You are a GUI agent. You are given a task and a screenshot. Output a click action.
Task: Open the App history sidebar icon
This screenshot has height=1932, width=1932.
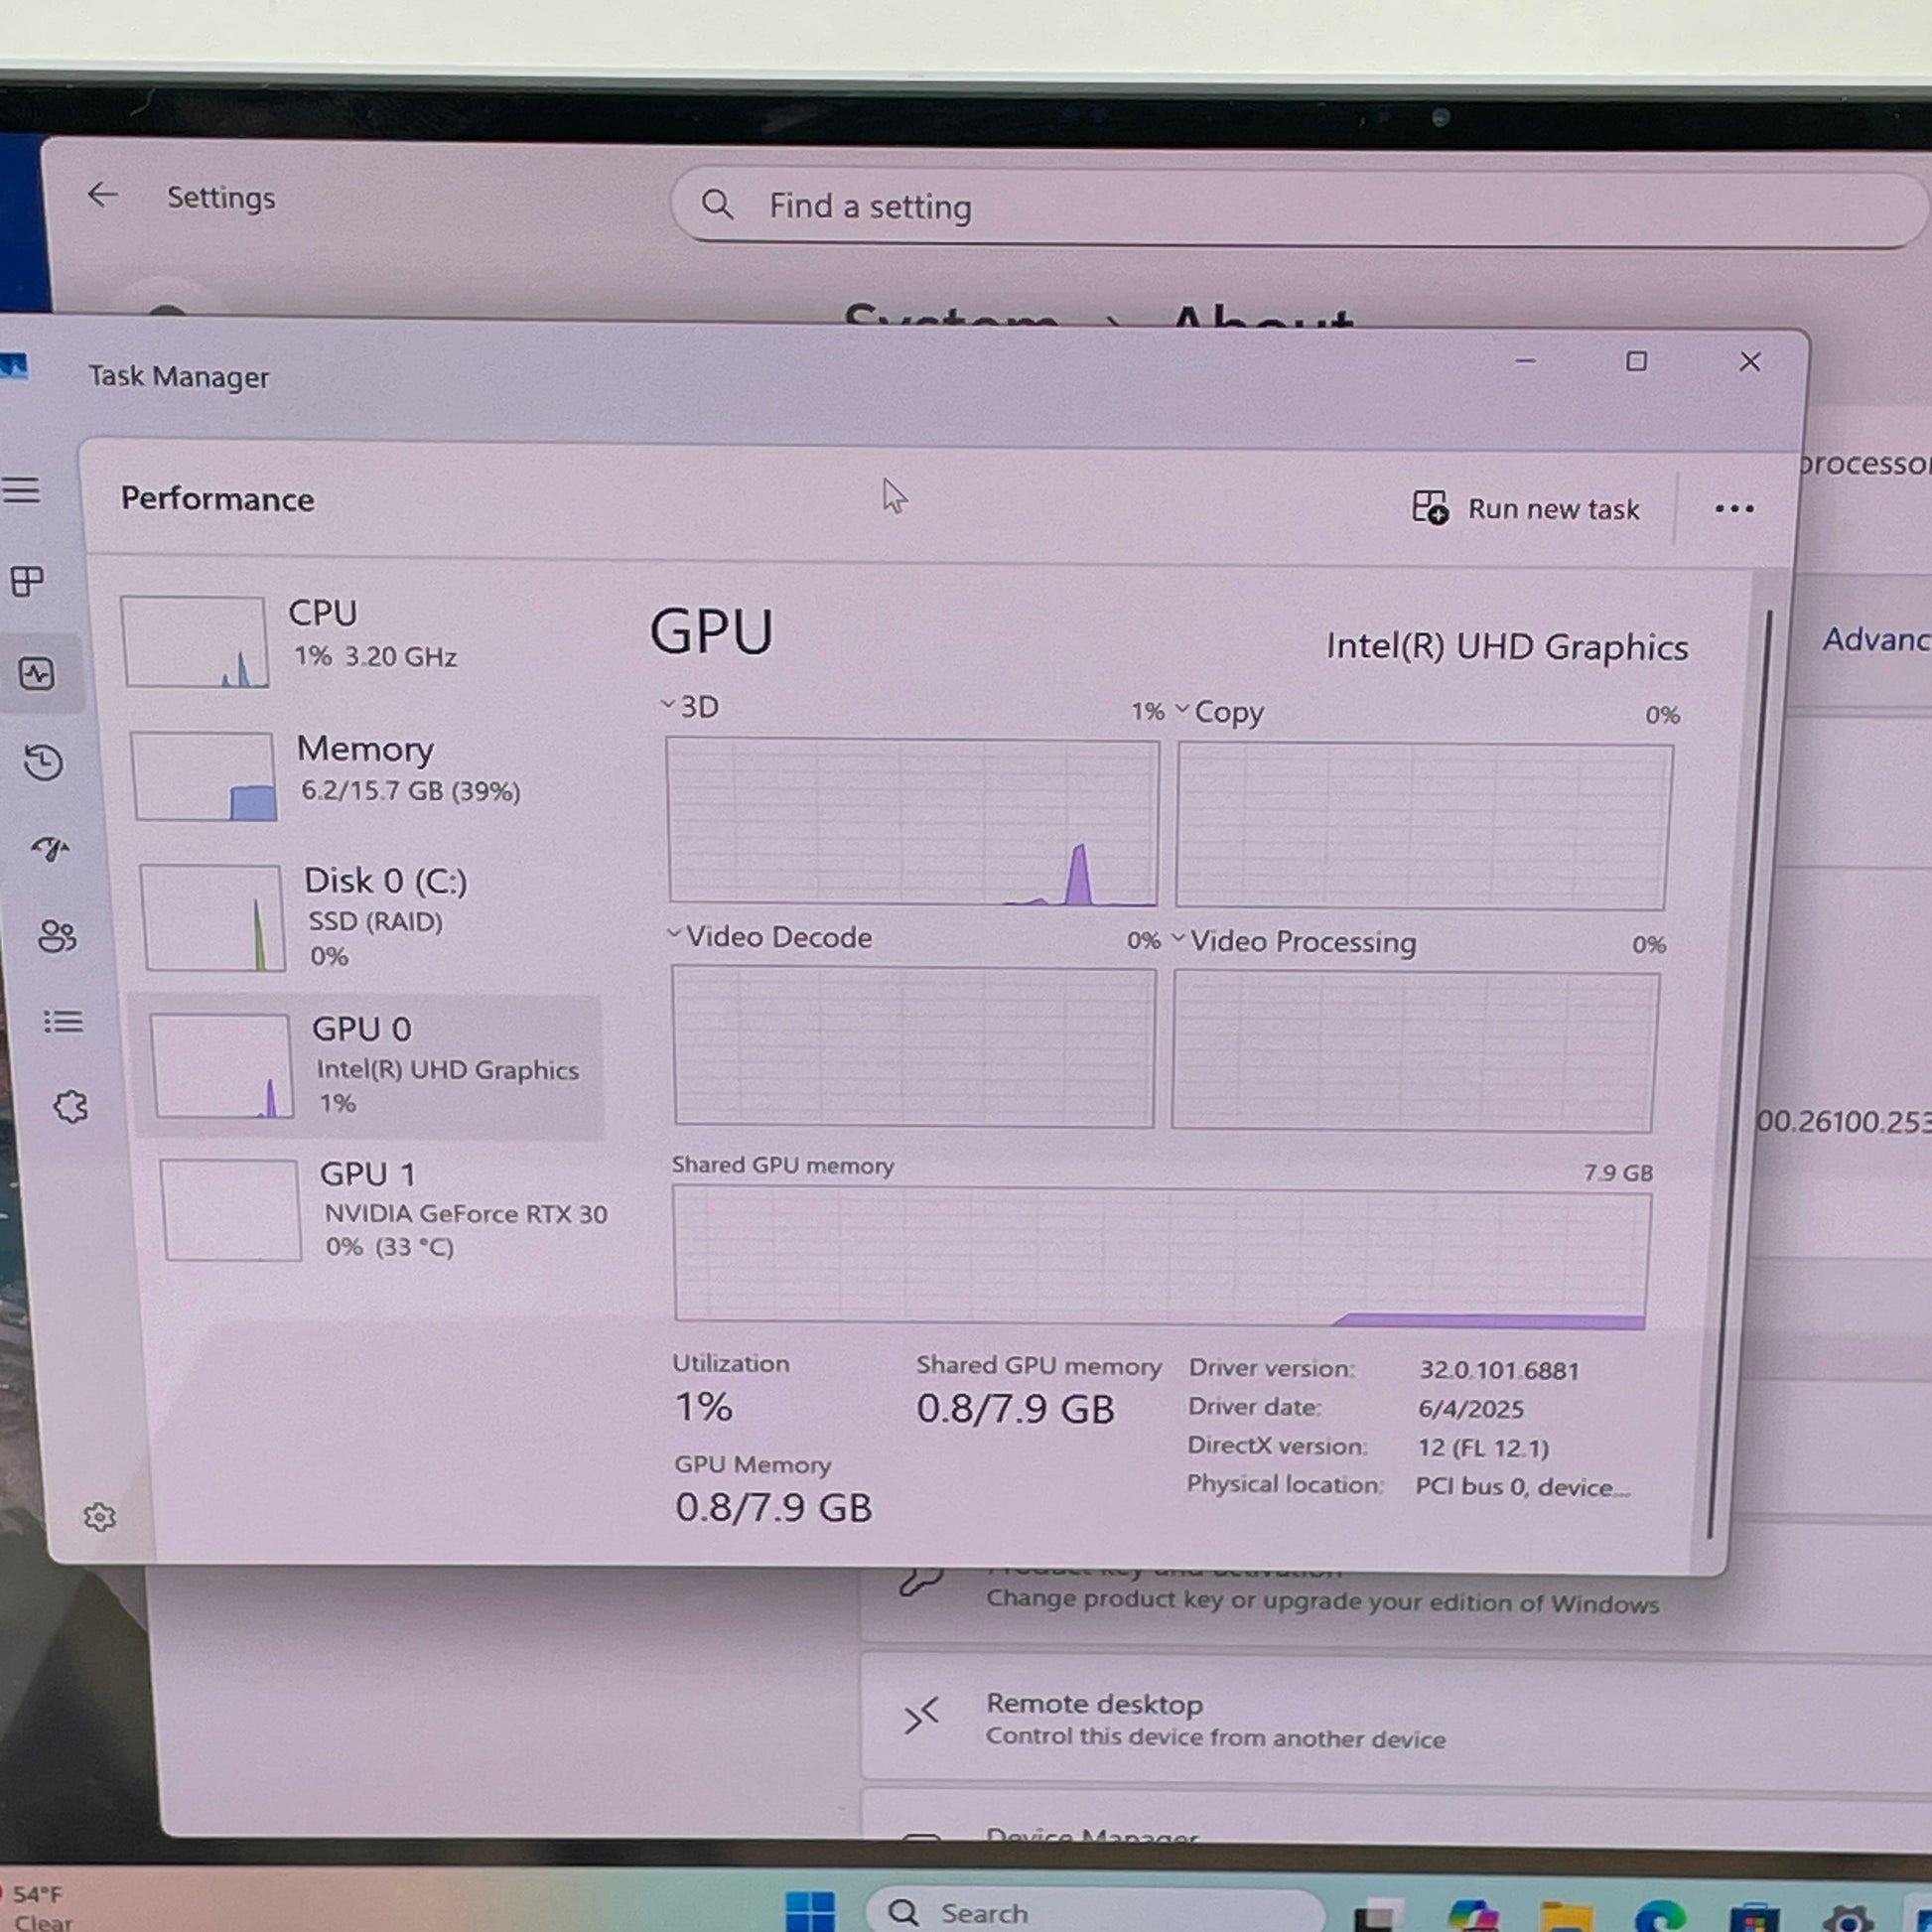pyautogui.click(x=43, y=763)
